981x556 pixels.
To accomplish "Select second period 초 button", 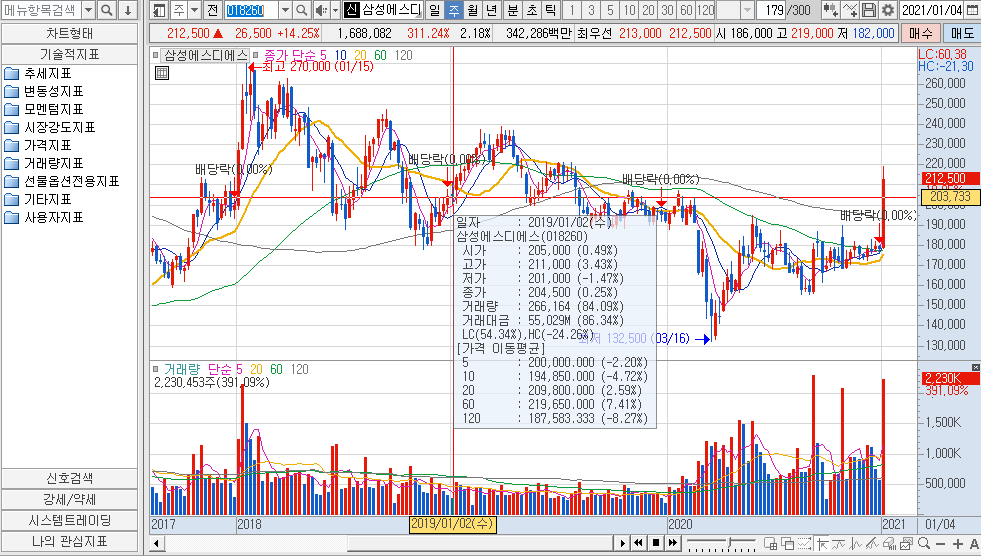I will 531,10.
